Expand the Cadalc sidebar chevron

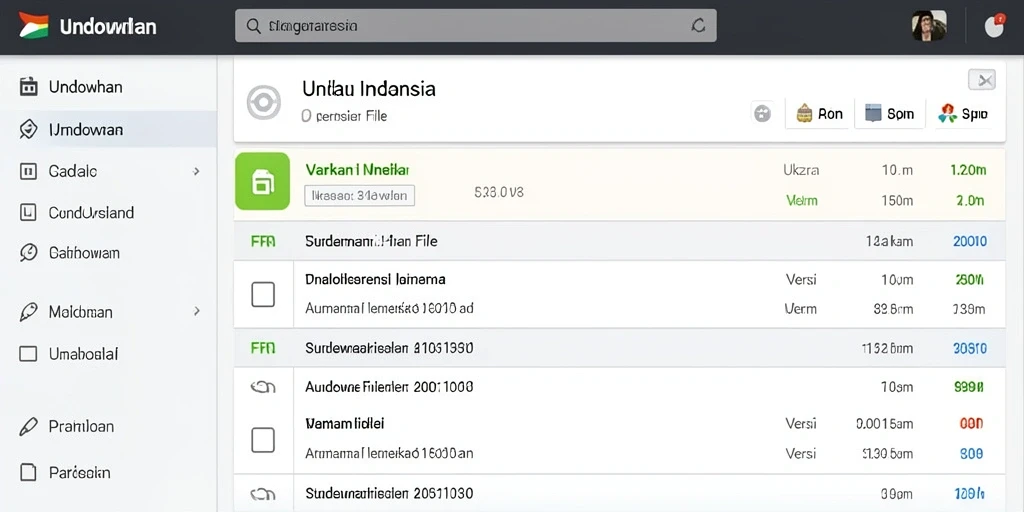tap(197, 172)
